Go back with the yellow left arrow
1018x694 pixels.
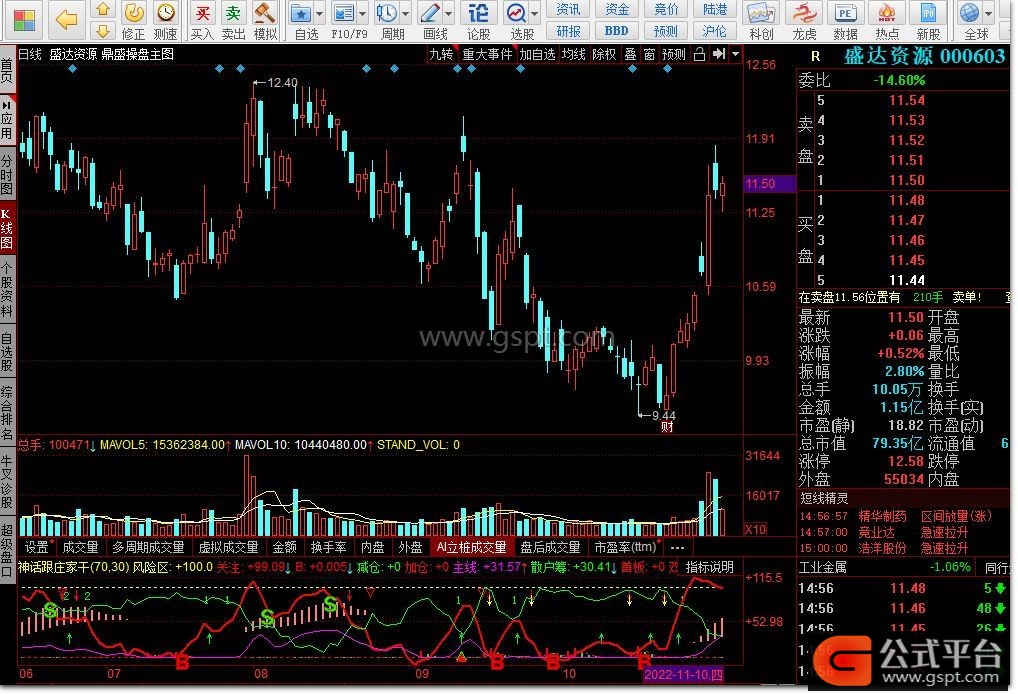[x=67, y=19]
